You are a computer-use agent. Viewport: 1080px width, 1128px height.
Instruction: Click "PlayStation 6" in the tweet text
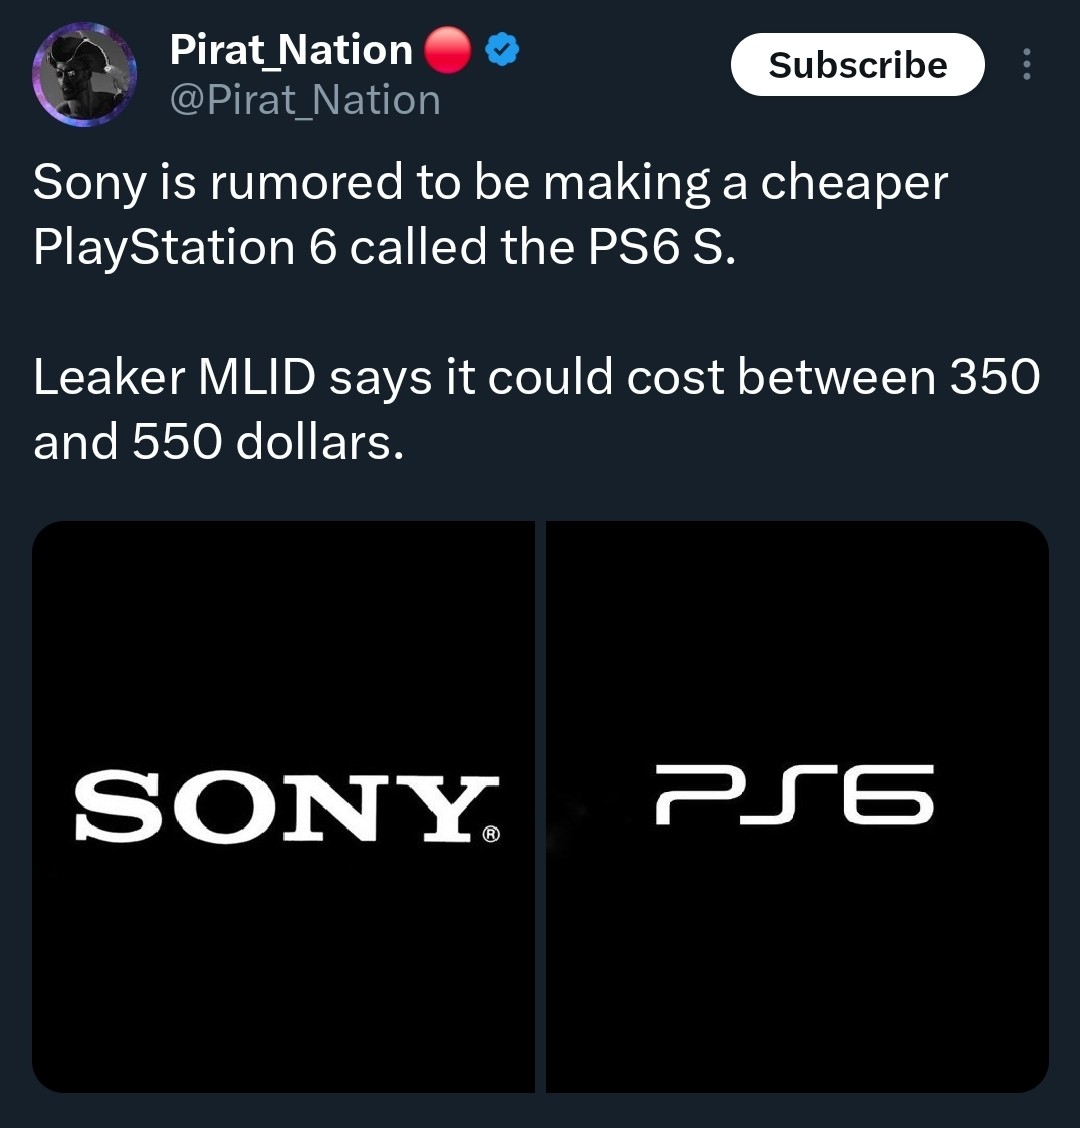pos(185,248)
